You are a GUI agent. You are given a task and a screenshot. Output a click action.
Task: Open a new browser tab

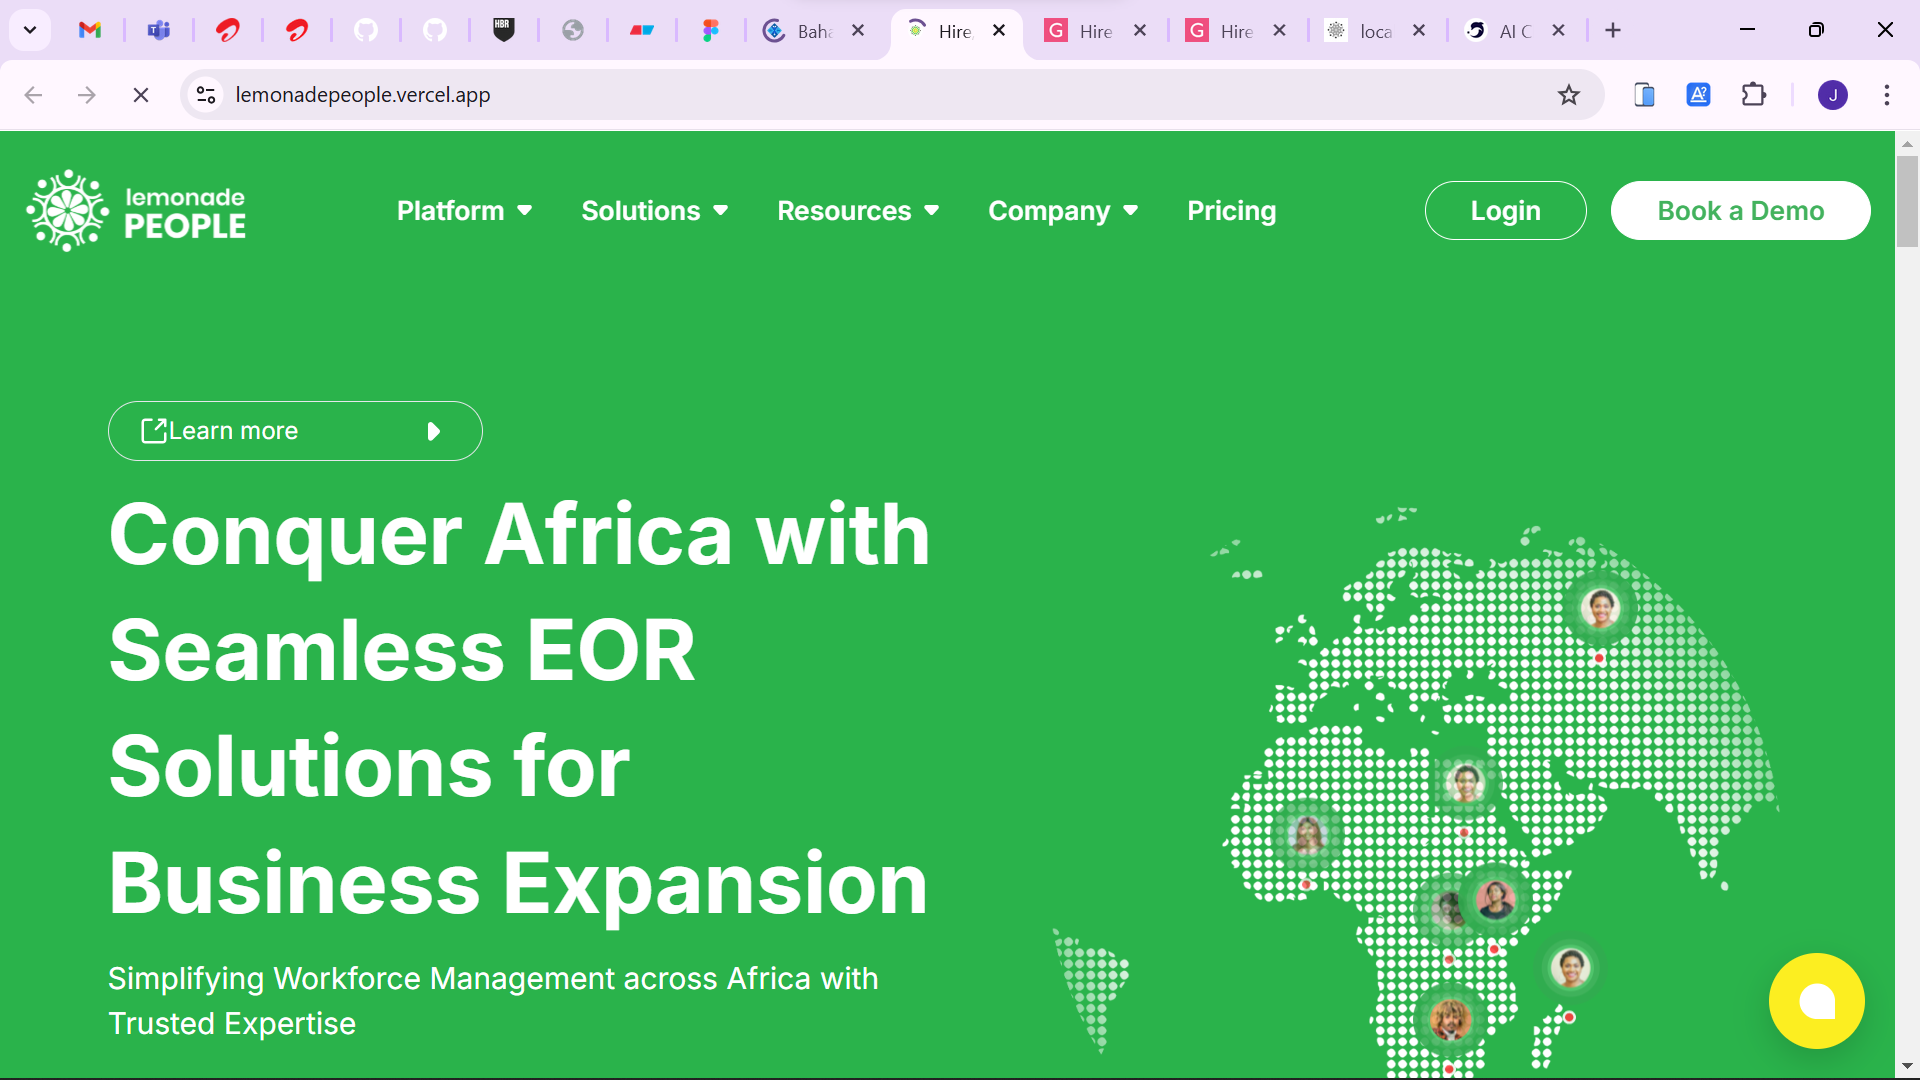click(1613, 31)
